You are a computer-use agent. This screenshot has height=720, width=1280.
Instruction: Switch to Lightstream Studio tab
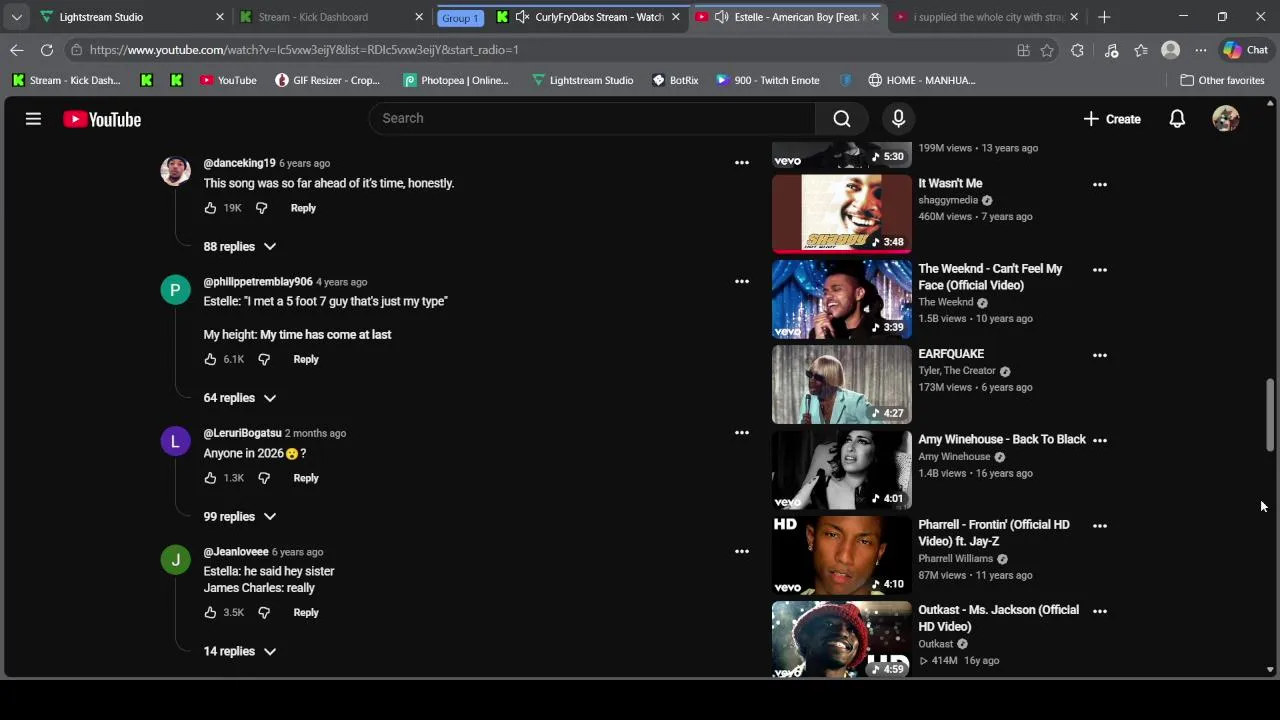131,17
